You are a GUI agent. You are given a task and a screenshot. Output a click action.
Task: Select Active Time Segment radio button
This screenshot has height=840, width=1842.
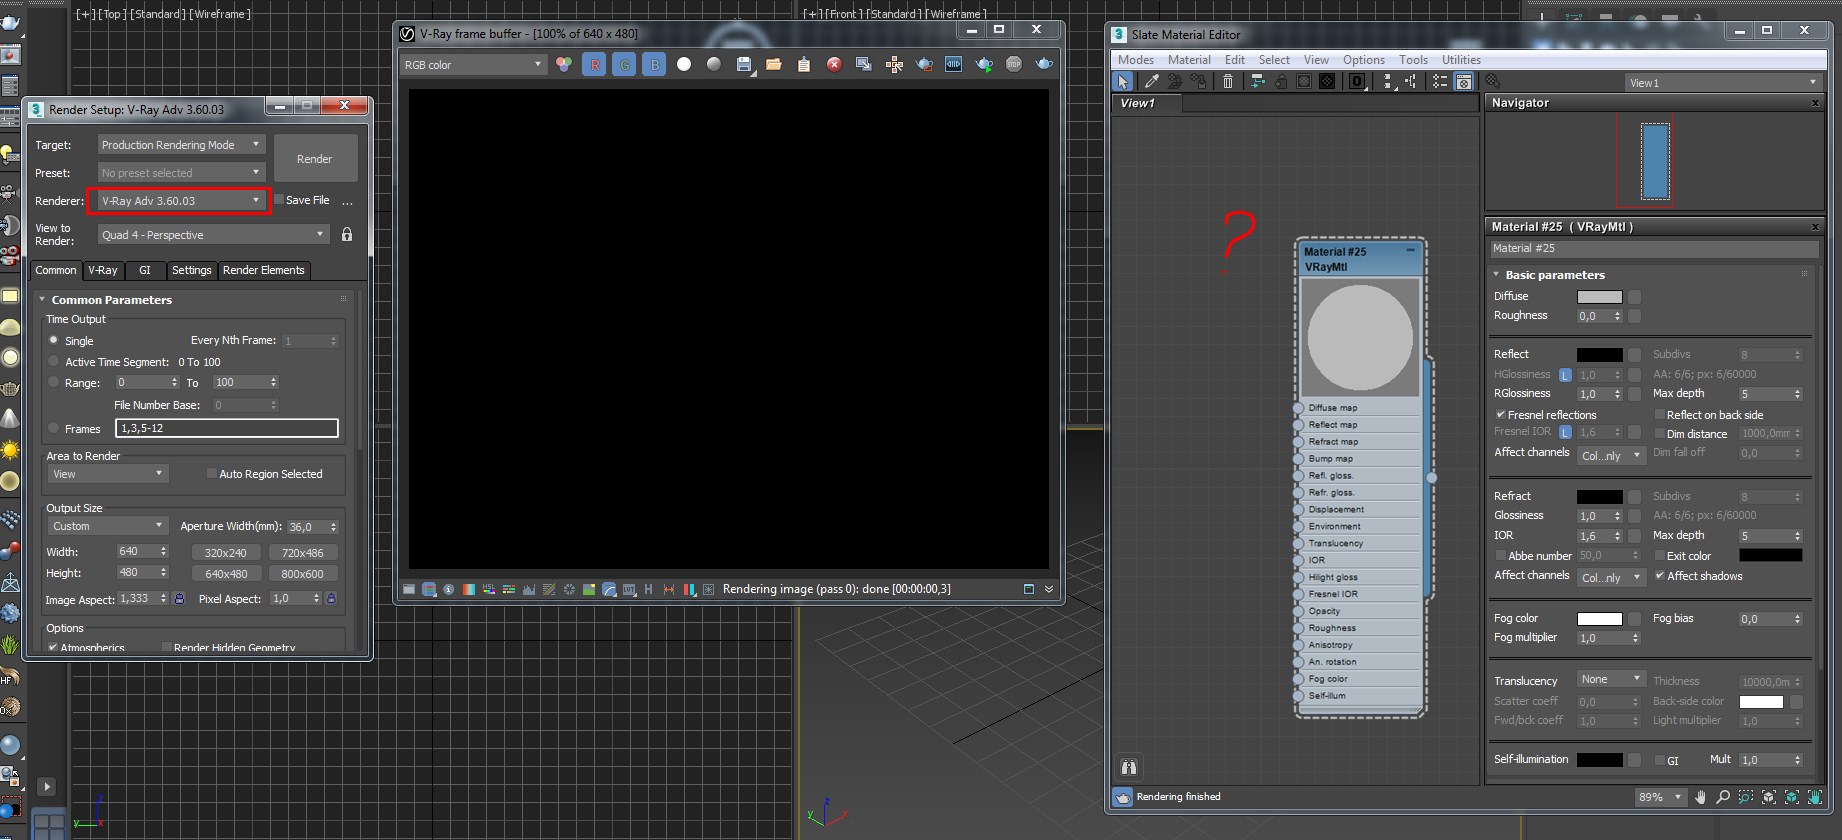click(x=54, y=361)
